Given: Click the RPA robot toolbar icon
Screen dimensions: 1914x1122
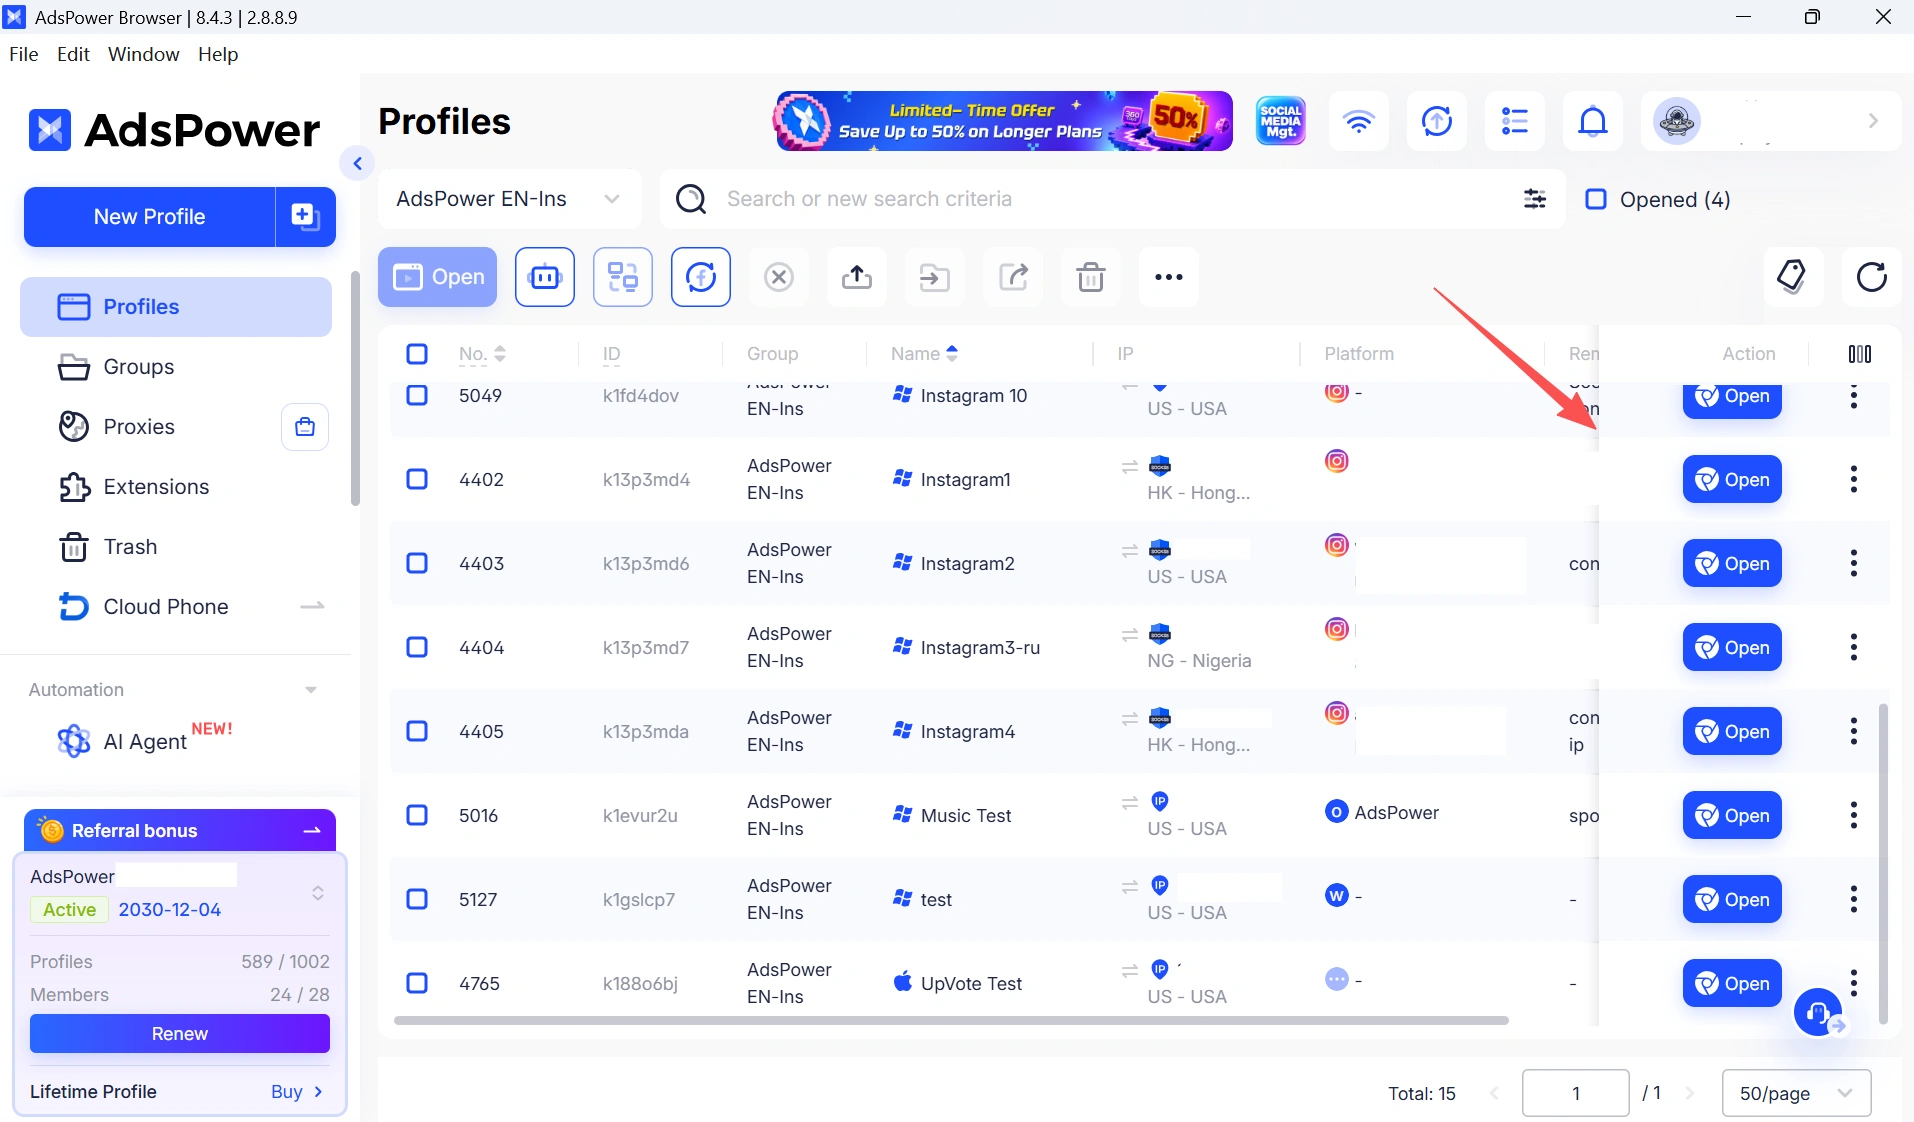Looking at the screenshot, I should point(545,277).
